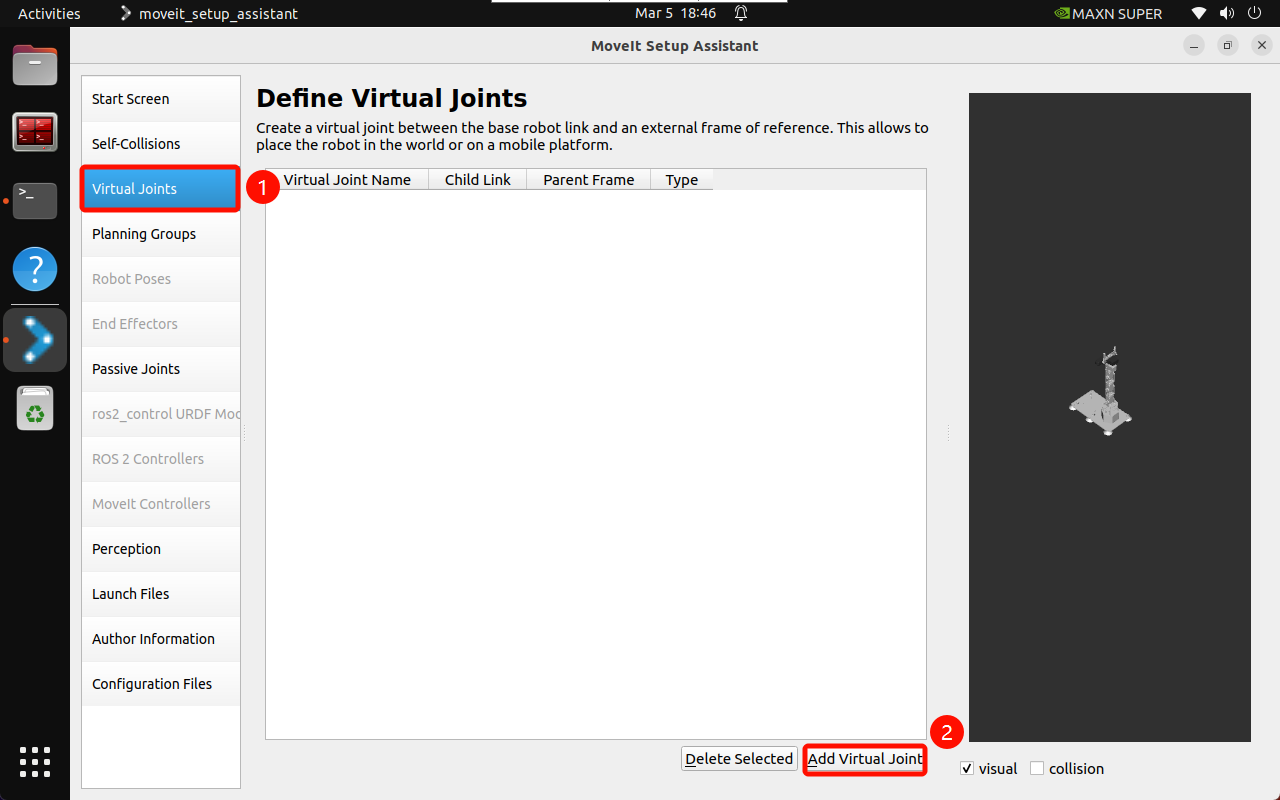This screenshot has width=1280, height=800.
Task: Select the MoveIt Setup Assistant dock icon
Action: pos(35,340)
